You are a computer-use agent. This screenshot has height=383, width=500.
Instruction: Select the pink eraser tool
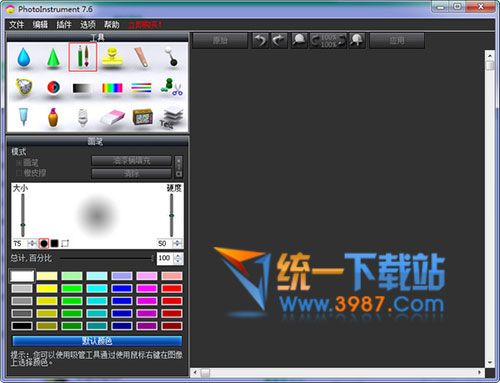112,117
